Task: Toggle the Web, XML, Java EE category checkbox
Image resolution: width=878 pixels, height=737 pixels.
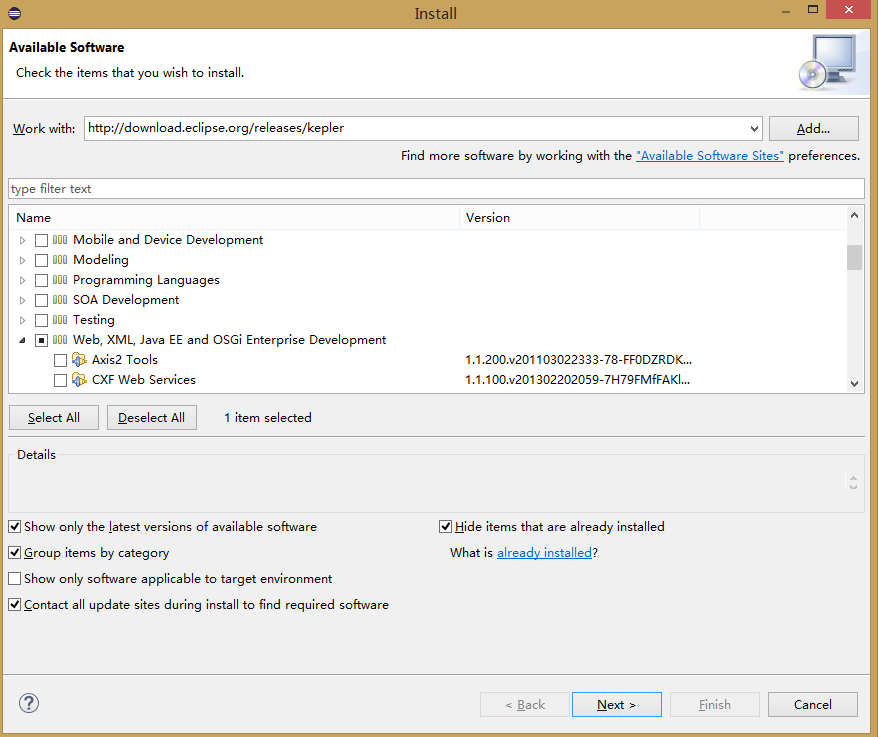Action: (x=41, y=340)
